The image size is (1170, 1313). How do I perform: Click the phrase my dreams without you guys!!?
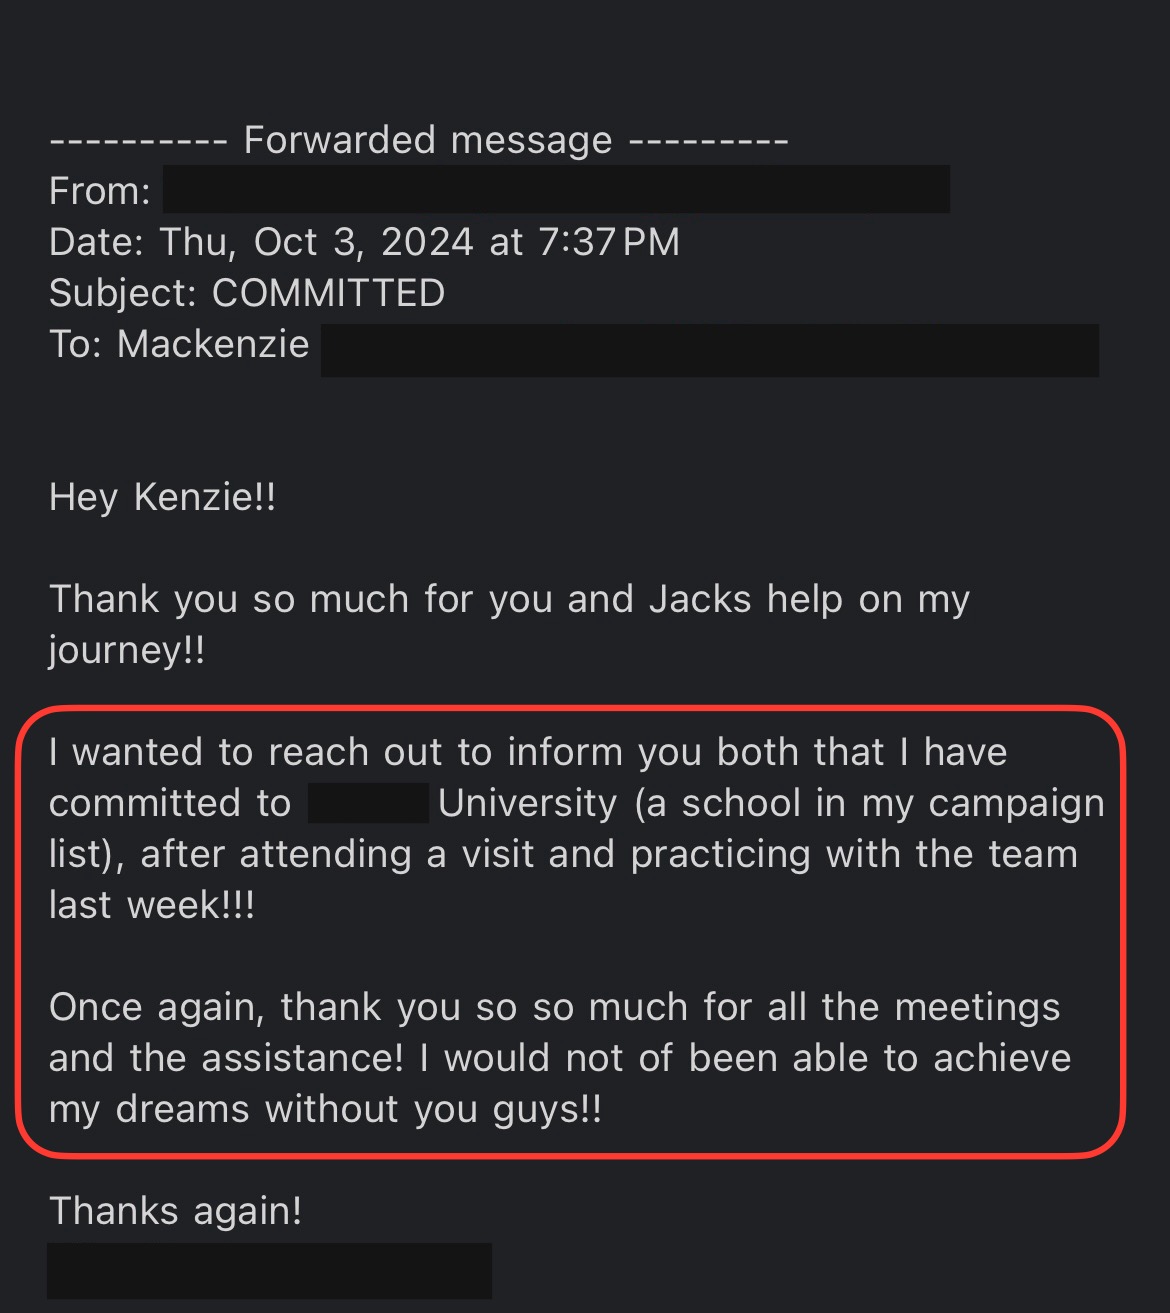pyautogui.click(x=326, y=1109)
